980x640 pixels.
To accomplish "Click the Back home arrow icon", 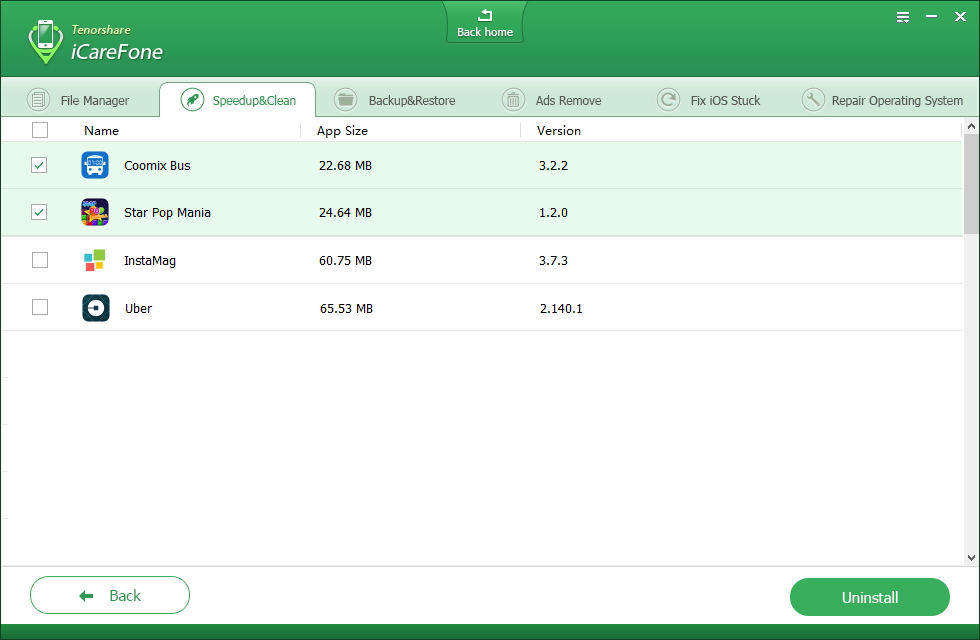I will click(485, 15).
